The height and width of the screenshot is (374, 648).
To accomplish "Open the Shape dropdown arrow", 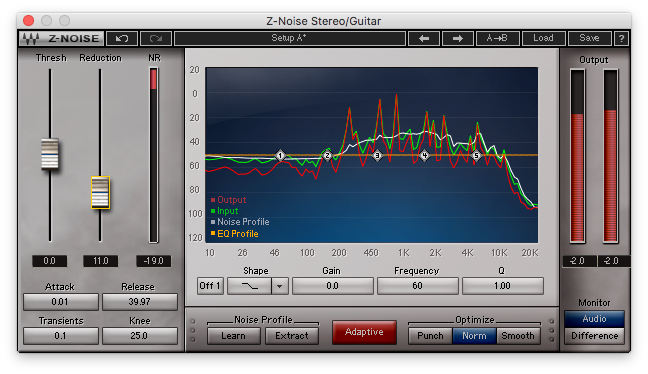I will click(280, 286).
